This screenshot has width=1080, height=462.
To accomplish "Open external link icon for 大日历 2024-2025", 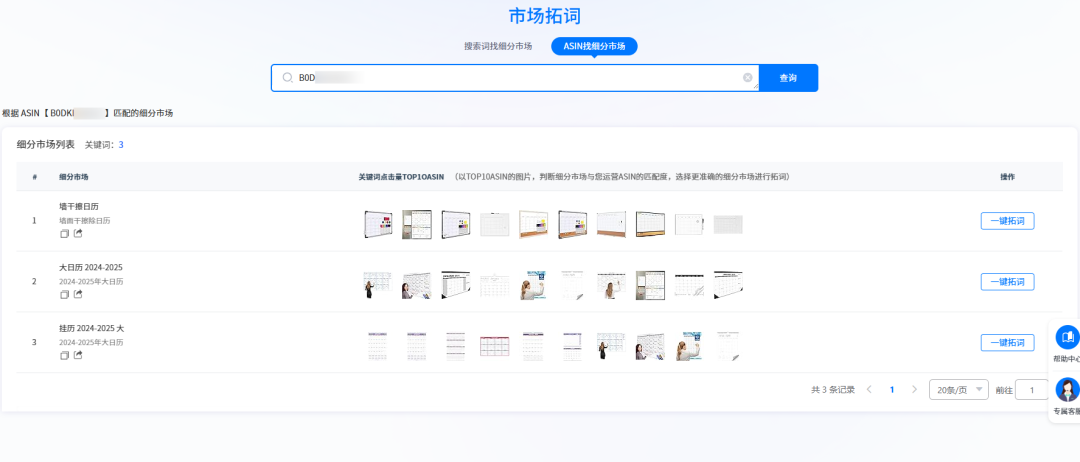I will click(78, 294).
